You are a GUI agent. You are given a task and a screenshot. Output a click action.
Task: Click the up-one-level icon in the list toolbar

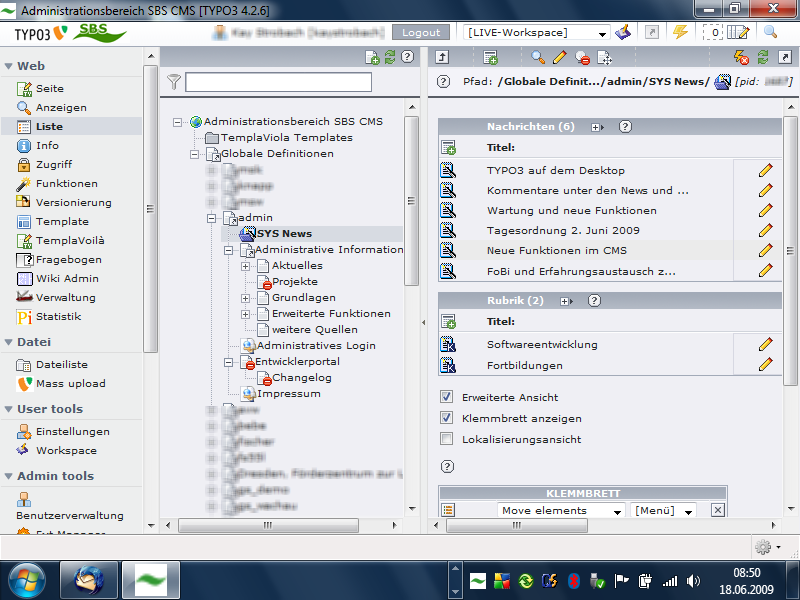point(443,58)
